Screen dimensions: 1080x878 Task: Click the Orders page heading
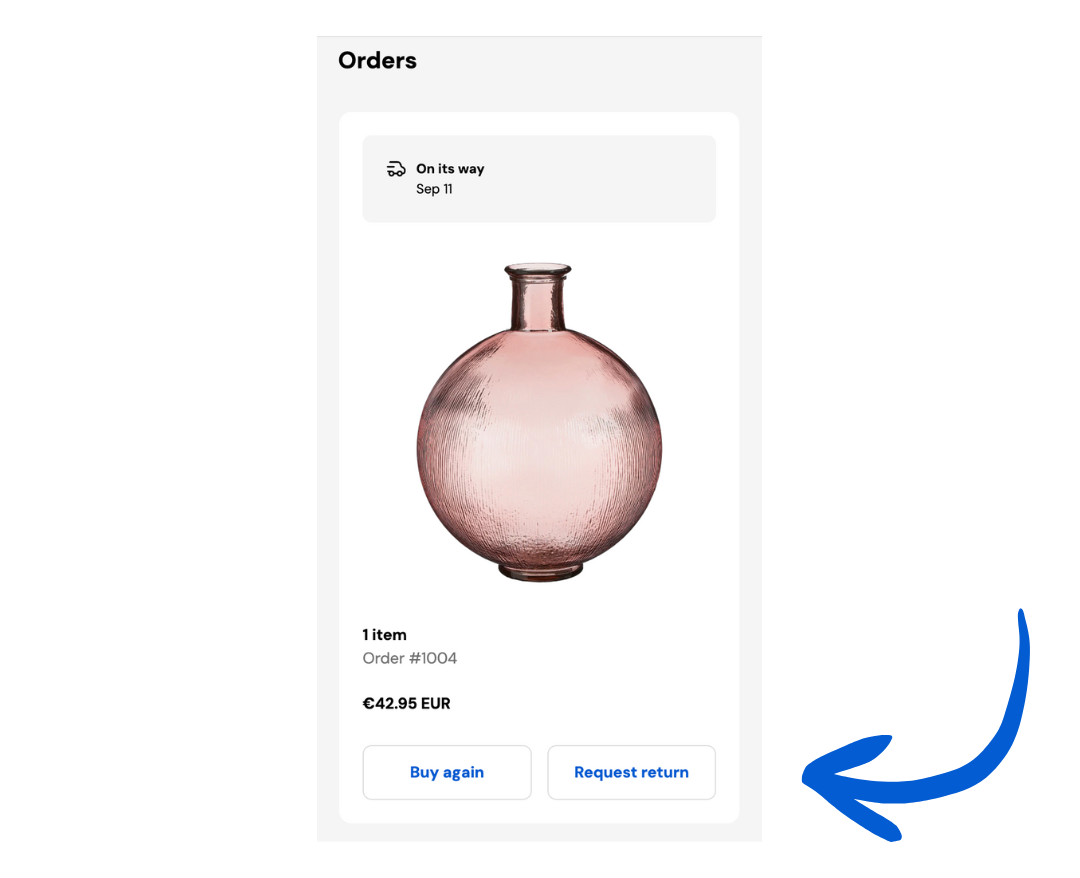pyautogui.click(x=377, y=61)
